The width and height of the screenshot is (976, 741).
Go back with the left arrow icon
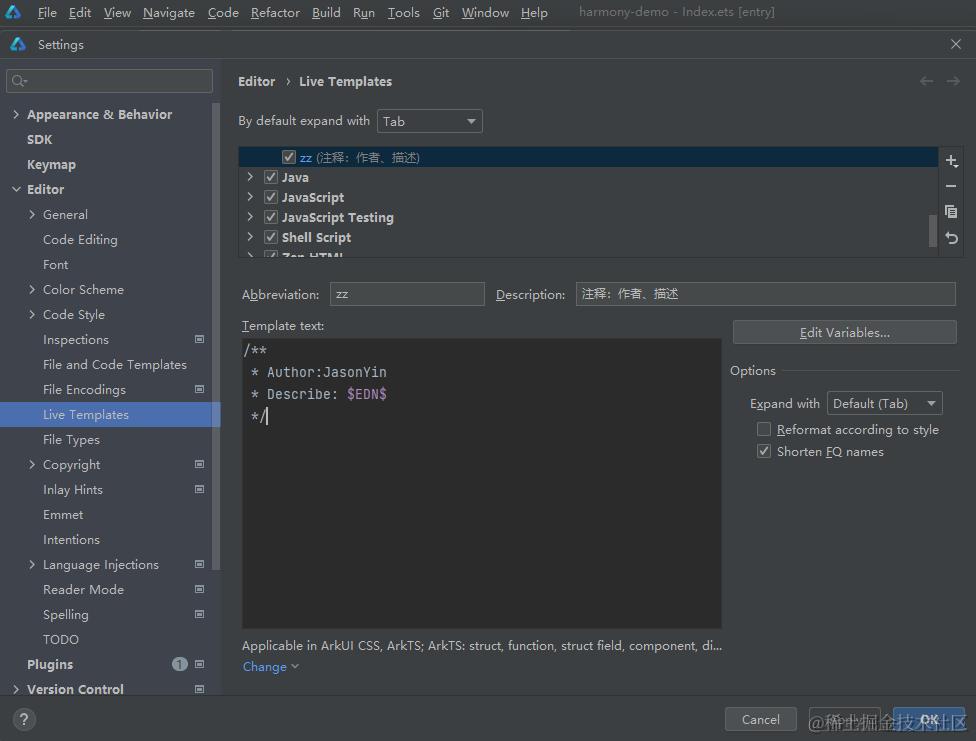pyautogui.click(x=926, y=82)
